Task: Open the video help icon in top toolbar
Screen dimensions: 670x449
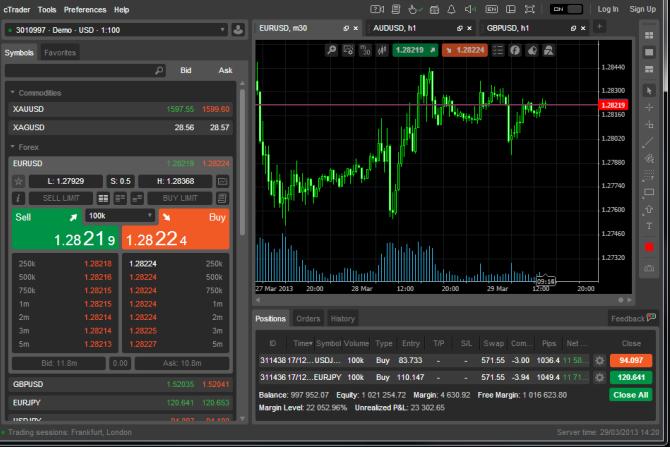Action: tap(377, 9)
